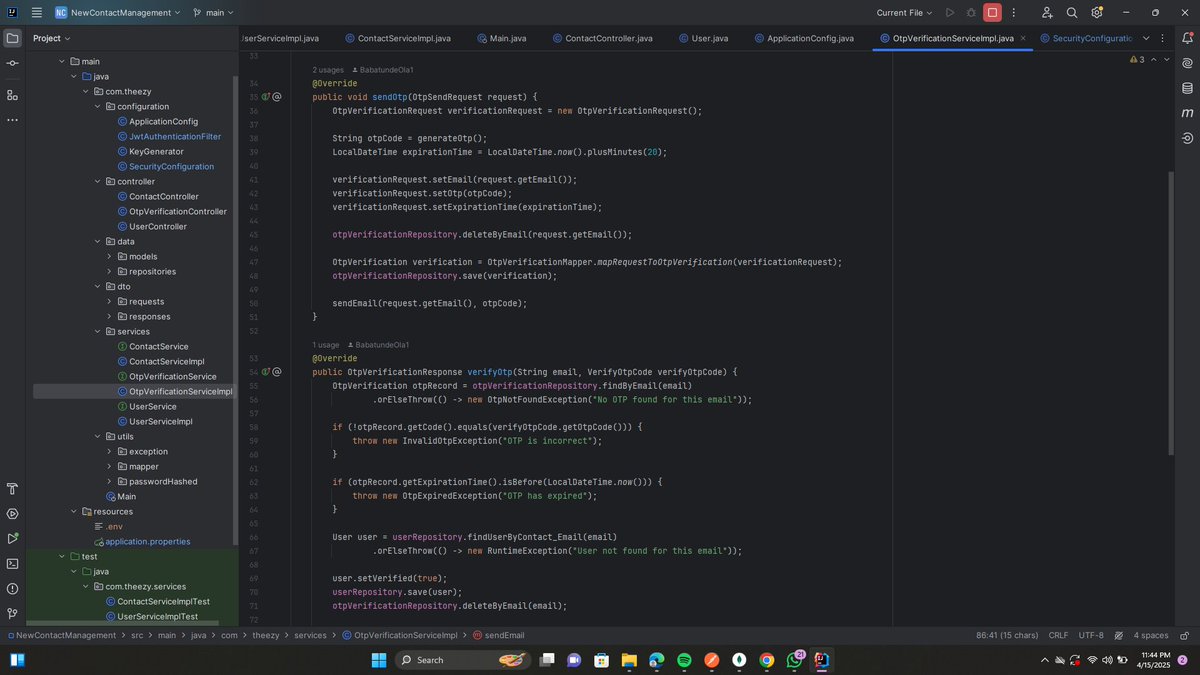1200x675 pixels.
Task: Open the Project tool window folder icon
Action: tap(12, 38)
